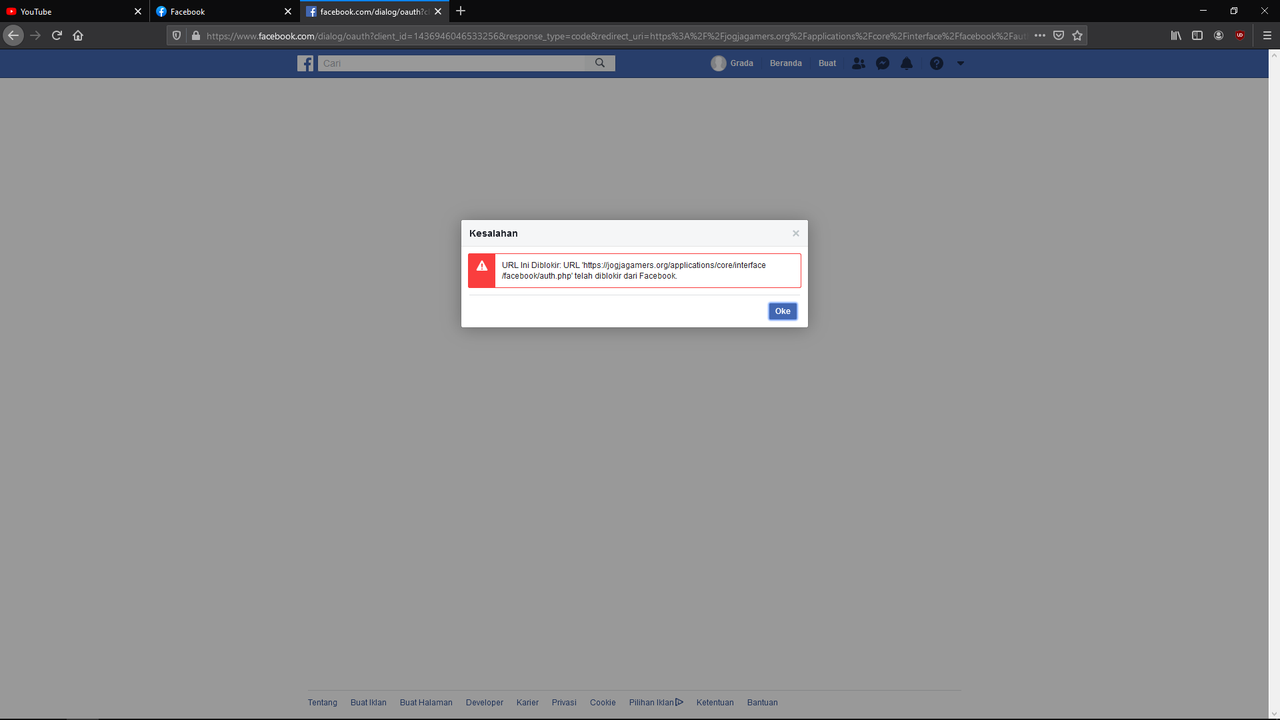Open the Notifications bell icon
The image size is (1280, 720).
(907, 63)
